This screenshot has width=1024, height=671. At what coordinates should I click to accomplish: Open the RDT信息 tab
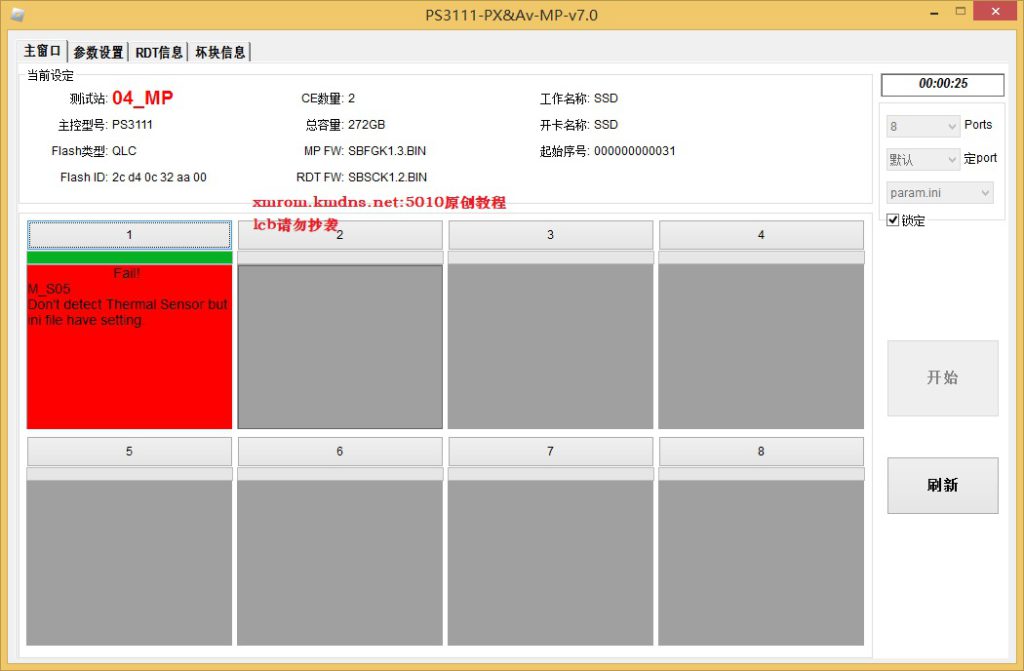tap(159, 52)
